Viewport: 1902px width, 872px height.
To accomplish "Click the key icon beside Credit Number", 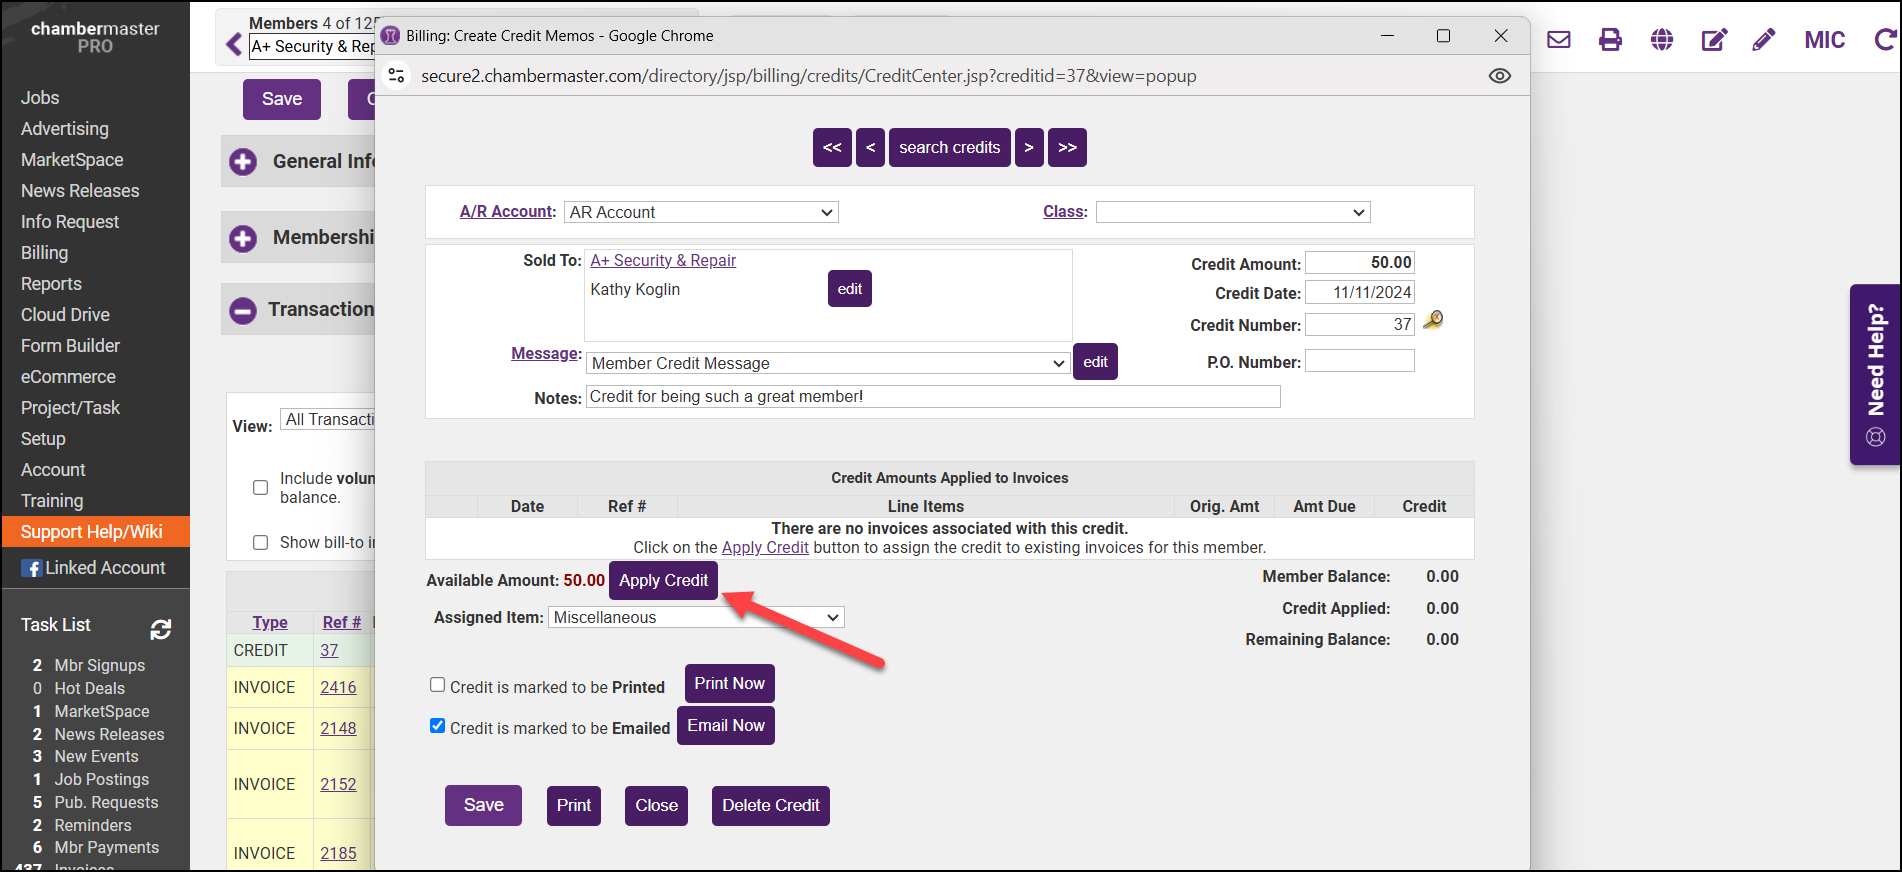I will click(1433, 321).
